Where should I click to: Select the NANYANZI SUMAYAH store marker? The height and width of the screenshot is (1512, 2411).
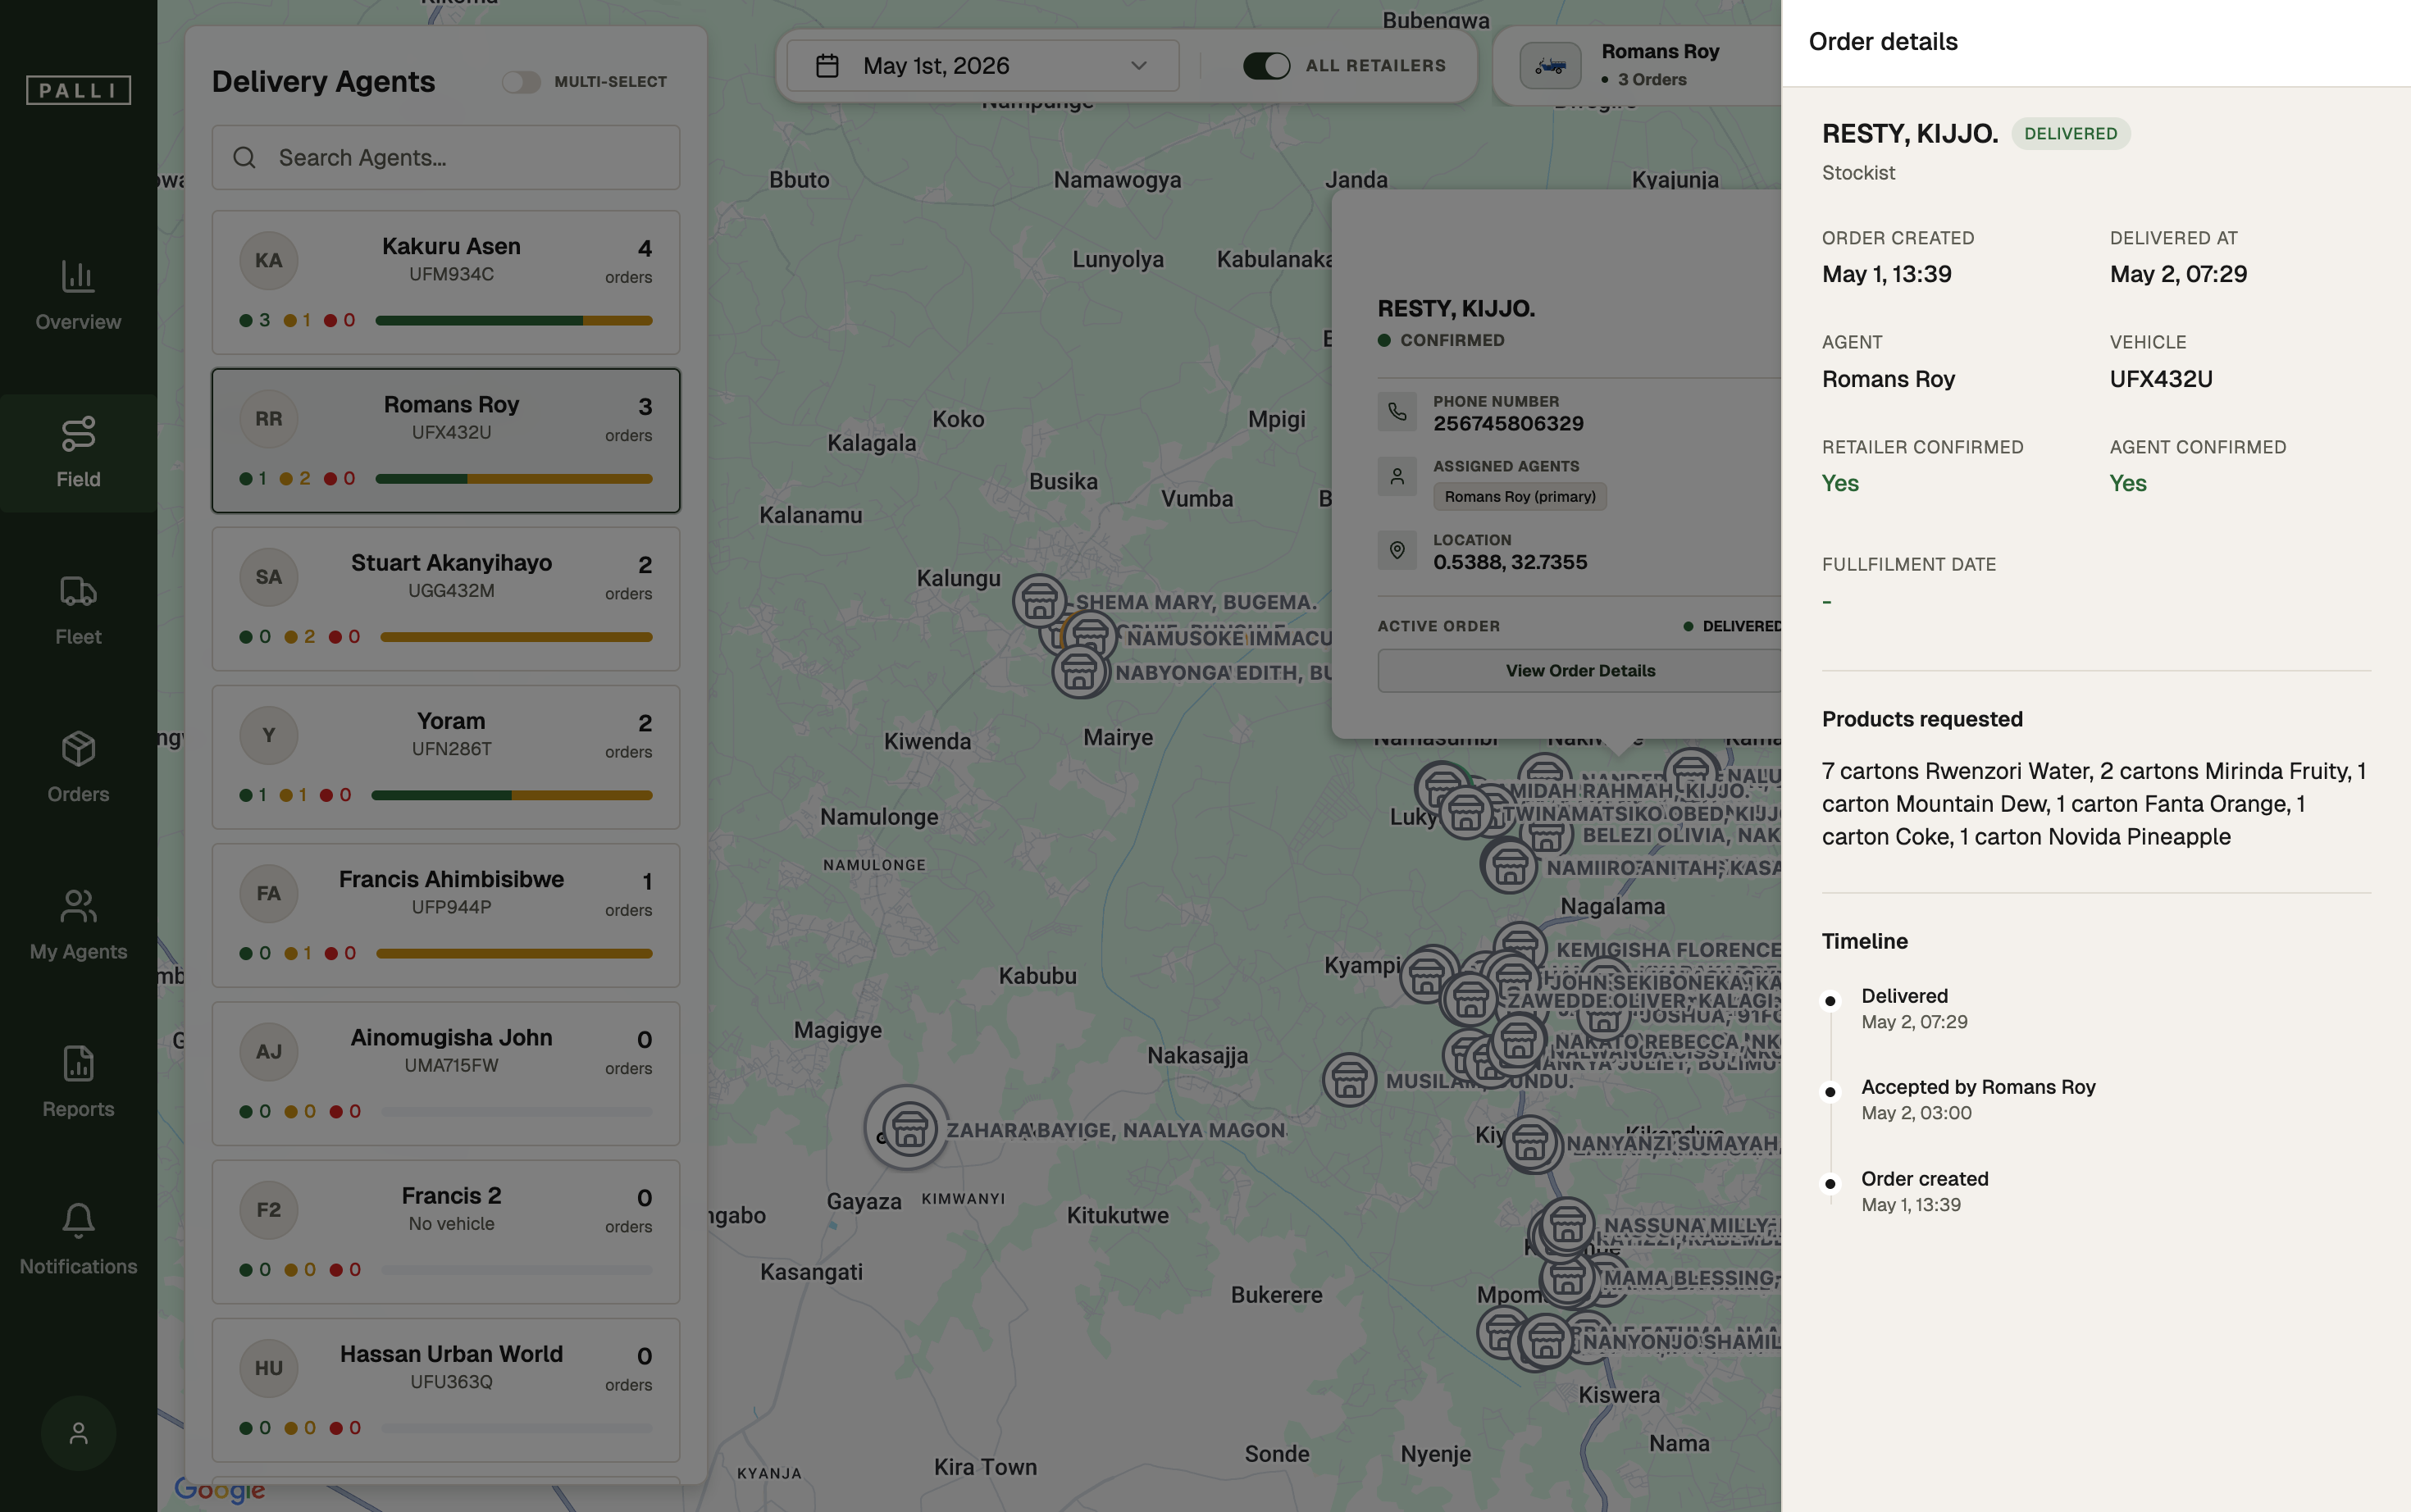tap(1530, 1143)
